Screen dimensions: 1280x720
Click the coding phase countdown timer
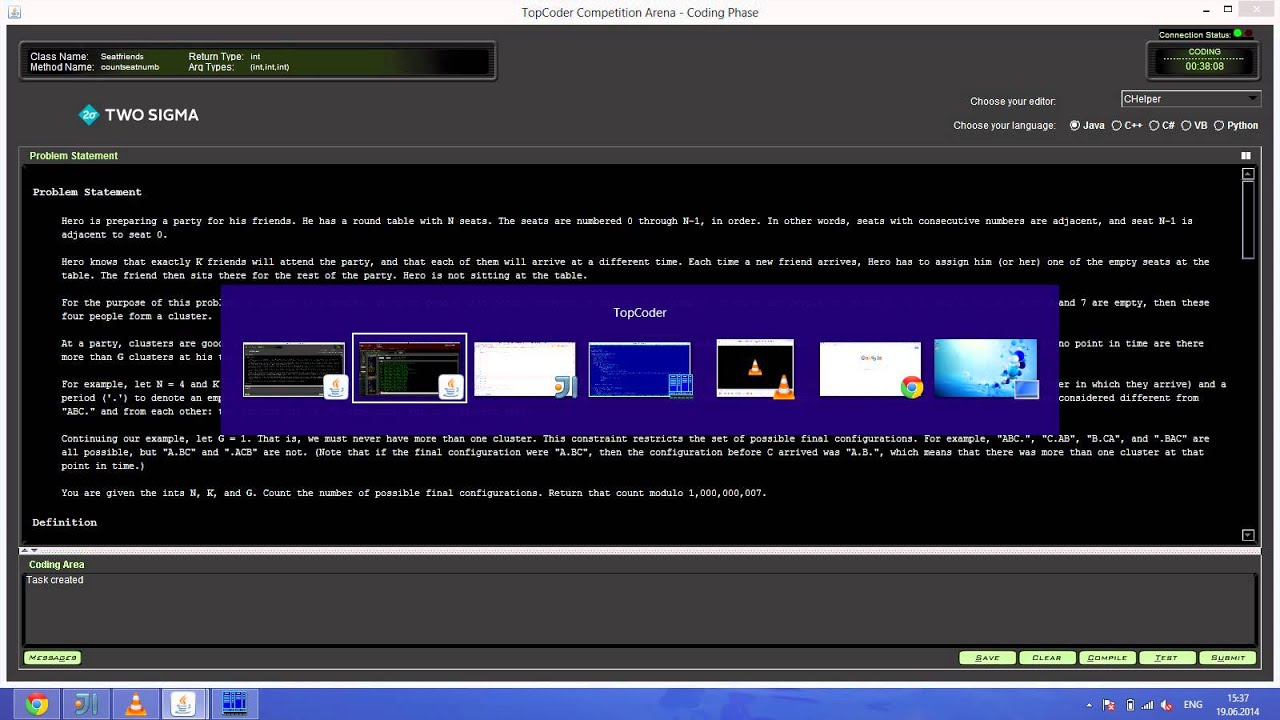pos(1204,66)
